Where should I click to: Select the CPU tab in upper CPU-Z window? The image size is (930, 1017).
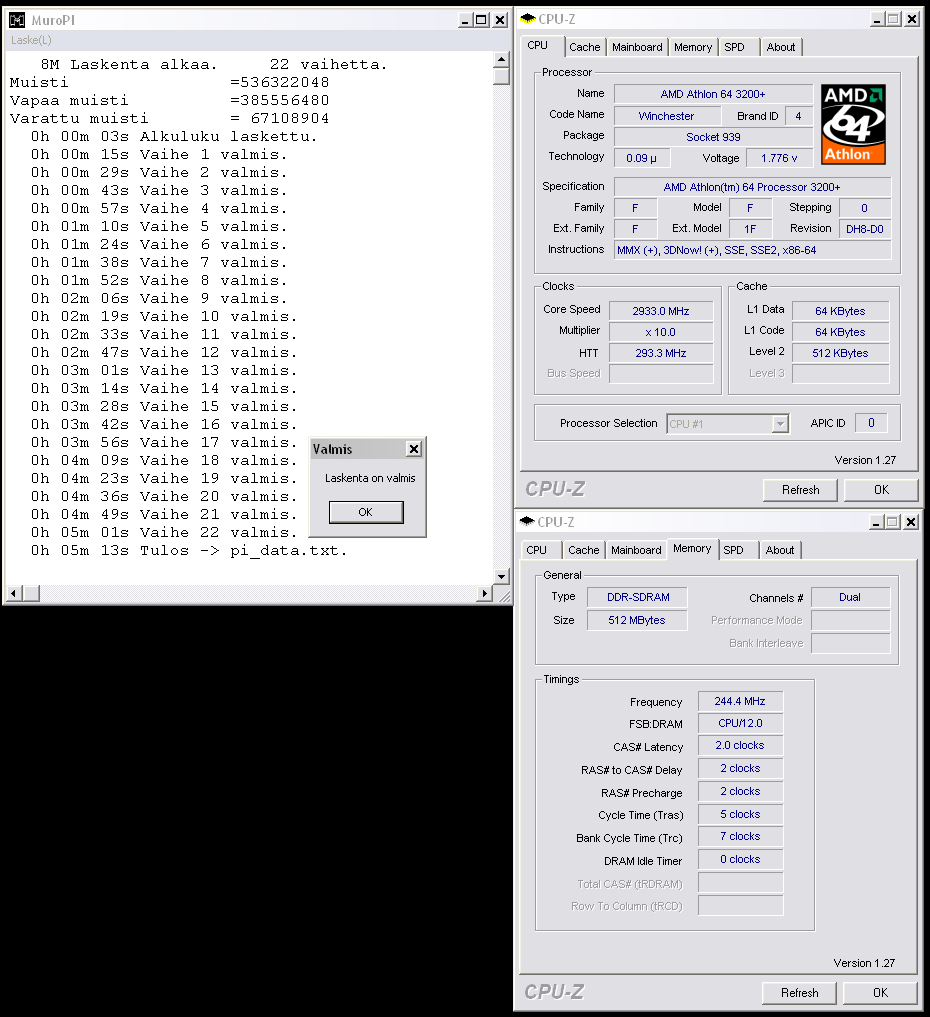pyautogui.click(x=538, y=45)
